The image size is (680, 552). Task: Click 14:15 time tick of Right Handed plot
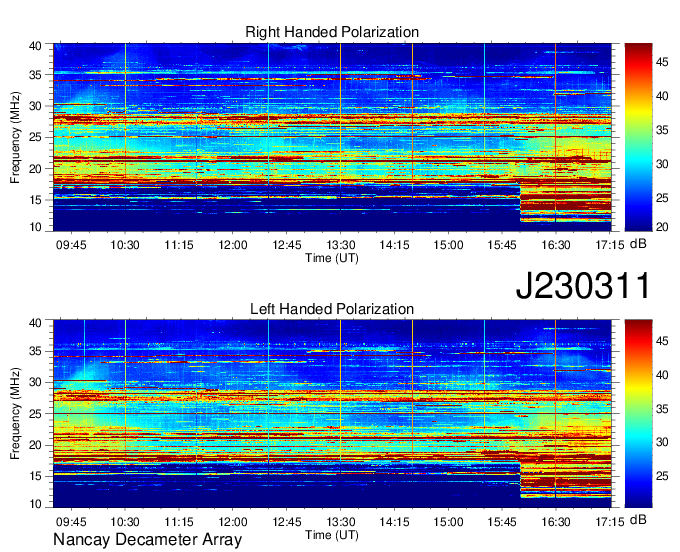[394, 245]
